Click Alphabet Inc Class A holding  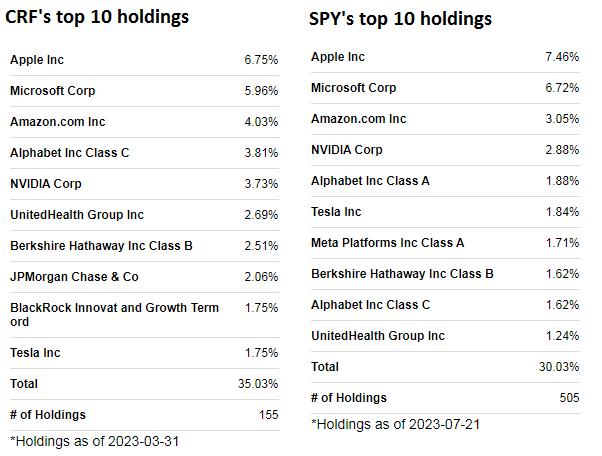(x=370, y=181)
